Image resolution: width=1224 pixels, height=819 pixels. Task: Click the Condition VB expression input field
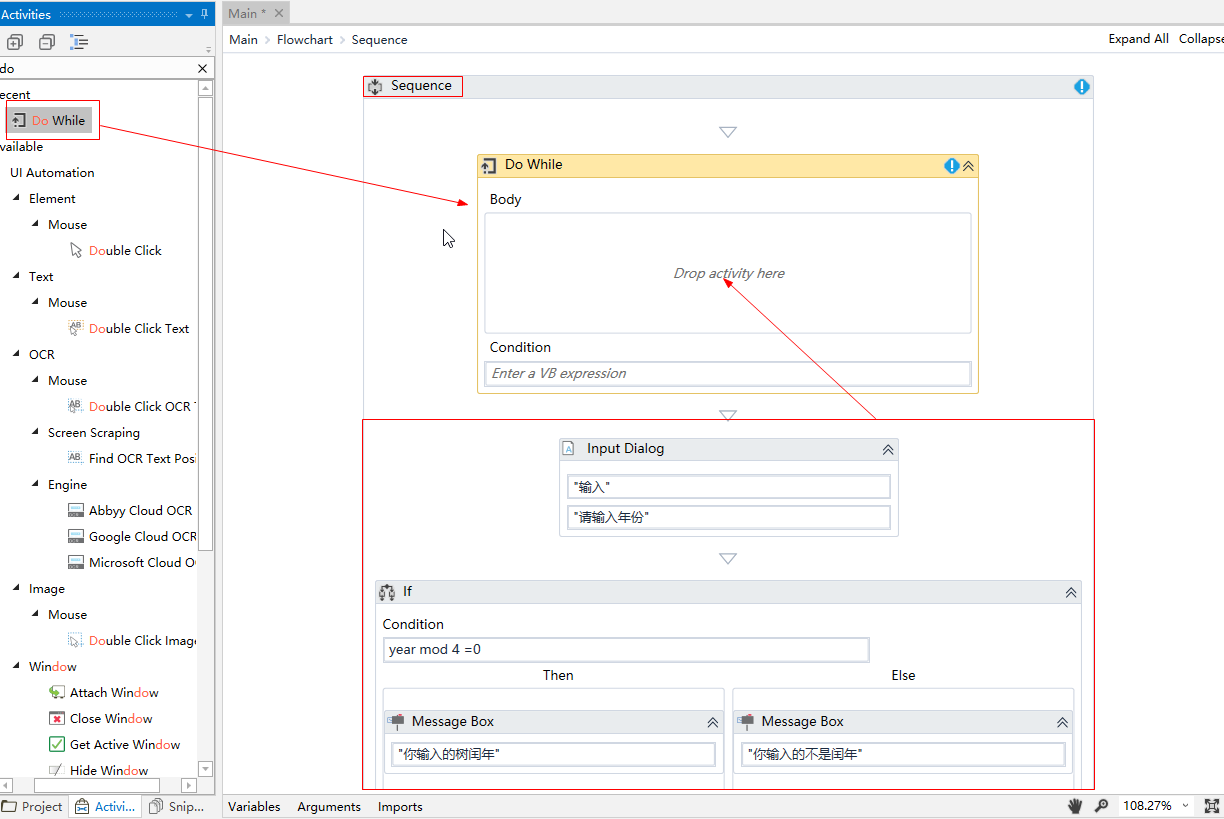(x=727, y=373)
